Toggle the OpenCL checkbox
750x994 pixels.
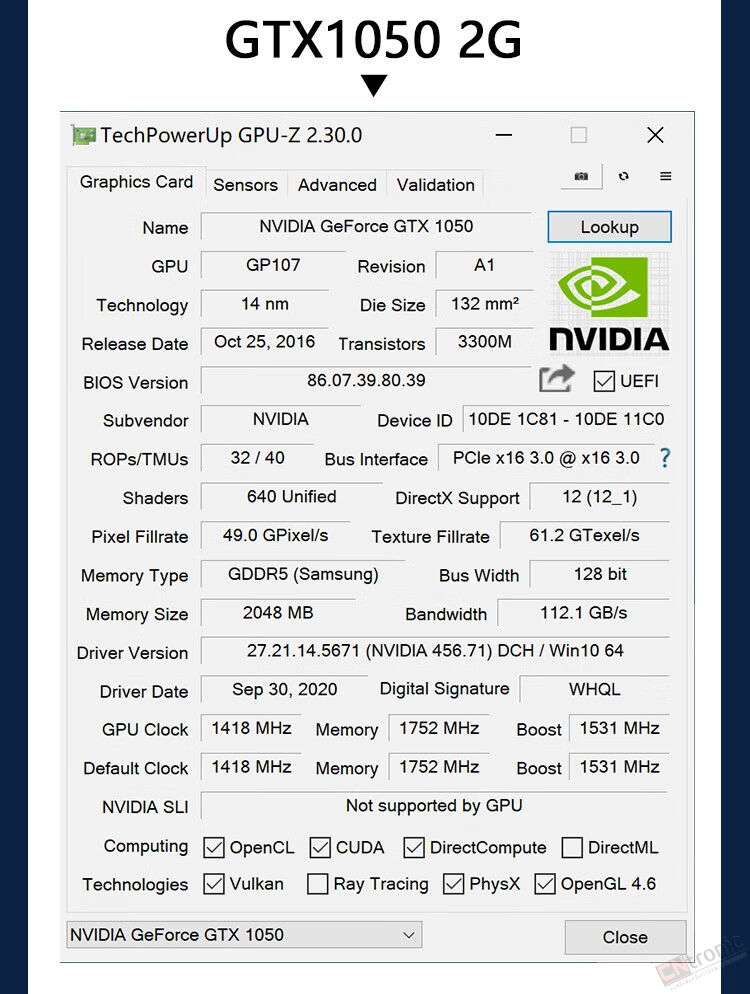tap(214, 848)
